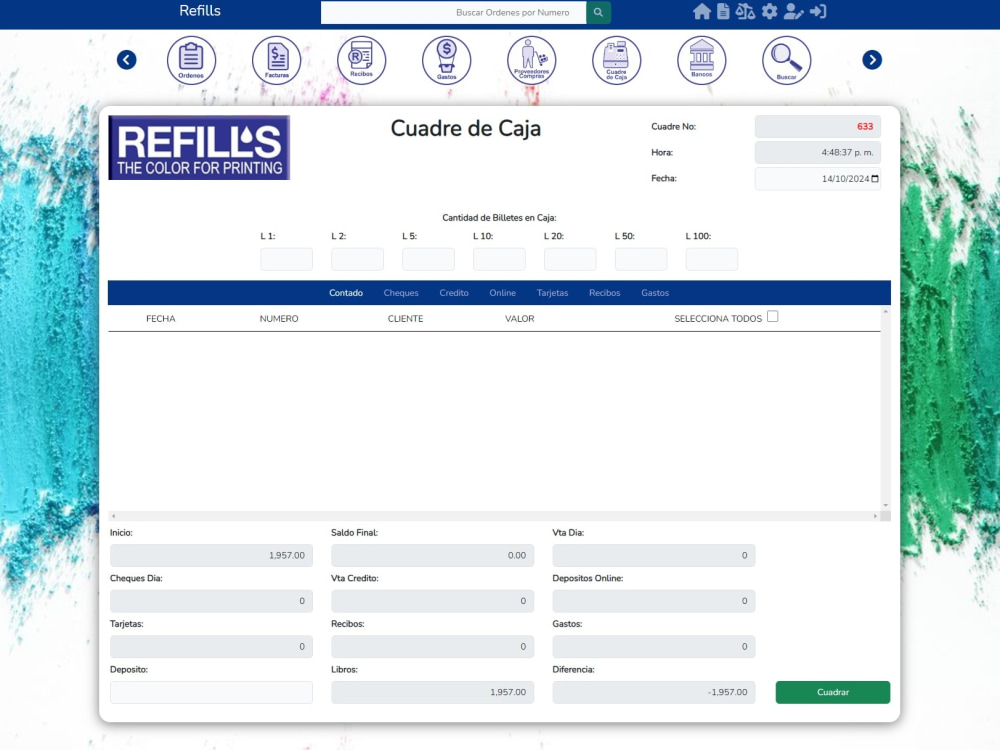1000x750 pixels.
Task: Focus the L 2 bills field
Action: click(x=357, y=260)
